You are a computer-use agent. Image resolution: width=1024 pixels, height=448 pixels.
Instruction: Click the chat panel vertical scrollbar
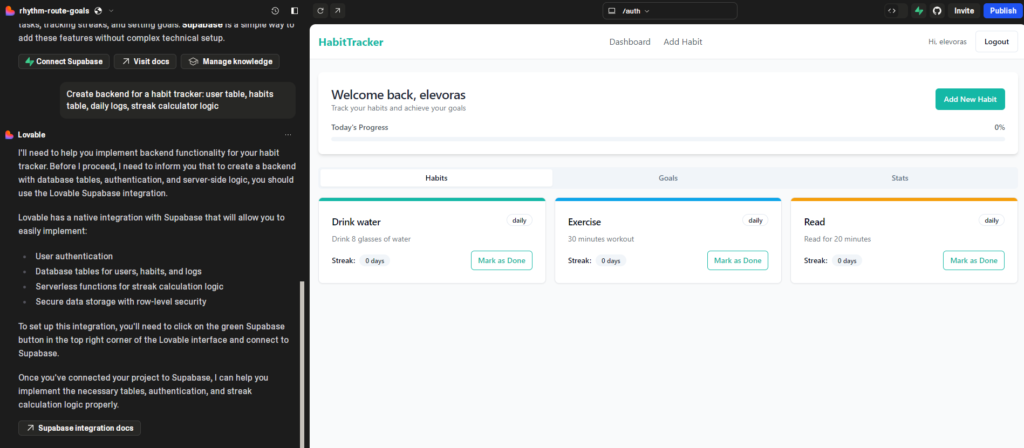(x=302, y=360)
